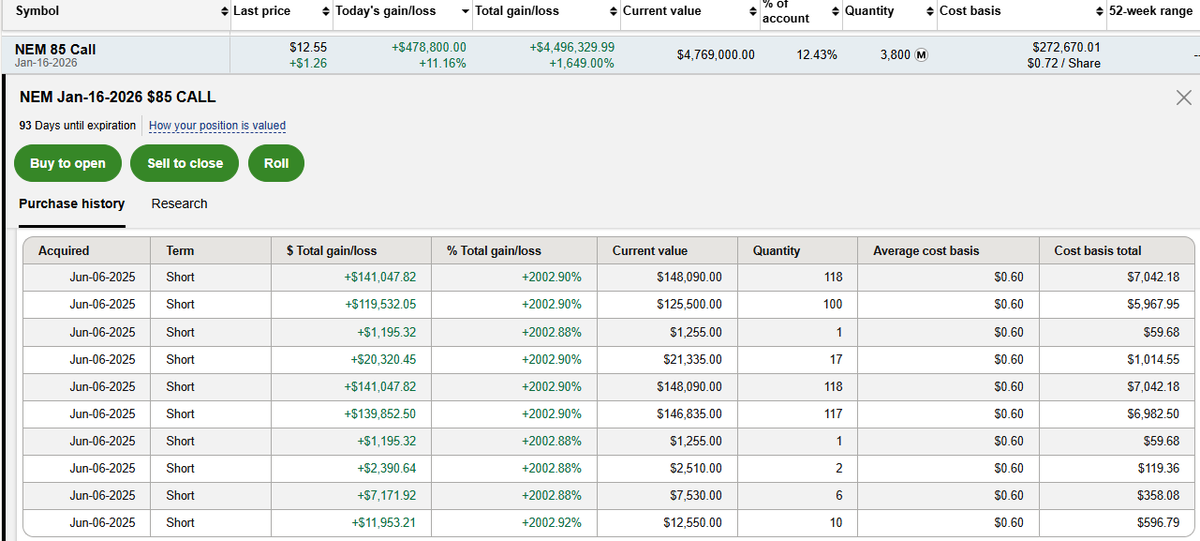The width and height of the screenshot is (1200, 541).
Task: Select today's gain value +$478,800.00
Action: point(429,47)
